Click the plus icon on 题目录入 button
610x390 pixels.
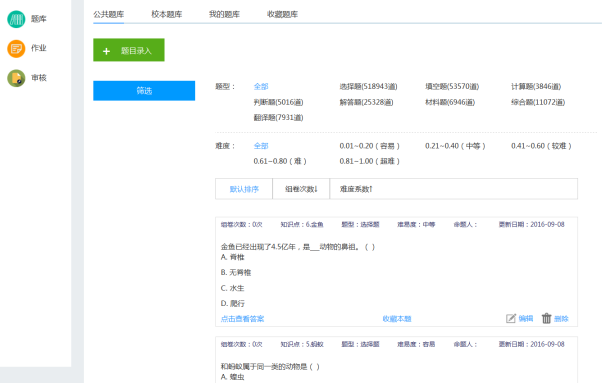pos(106,51)
